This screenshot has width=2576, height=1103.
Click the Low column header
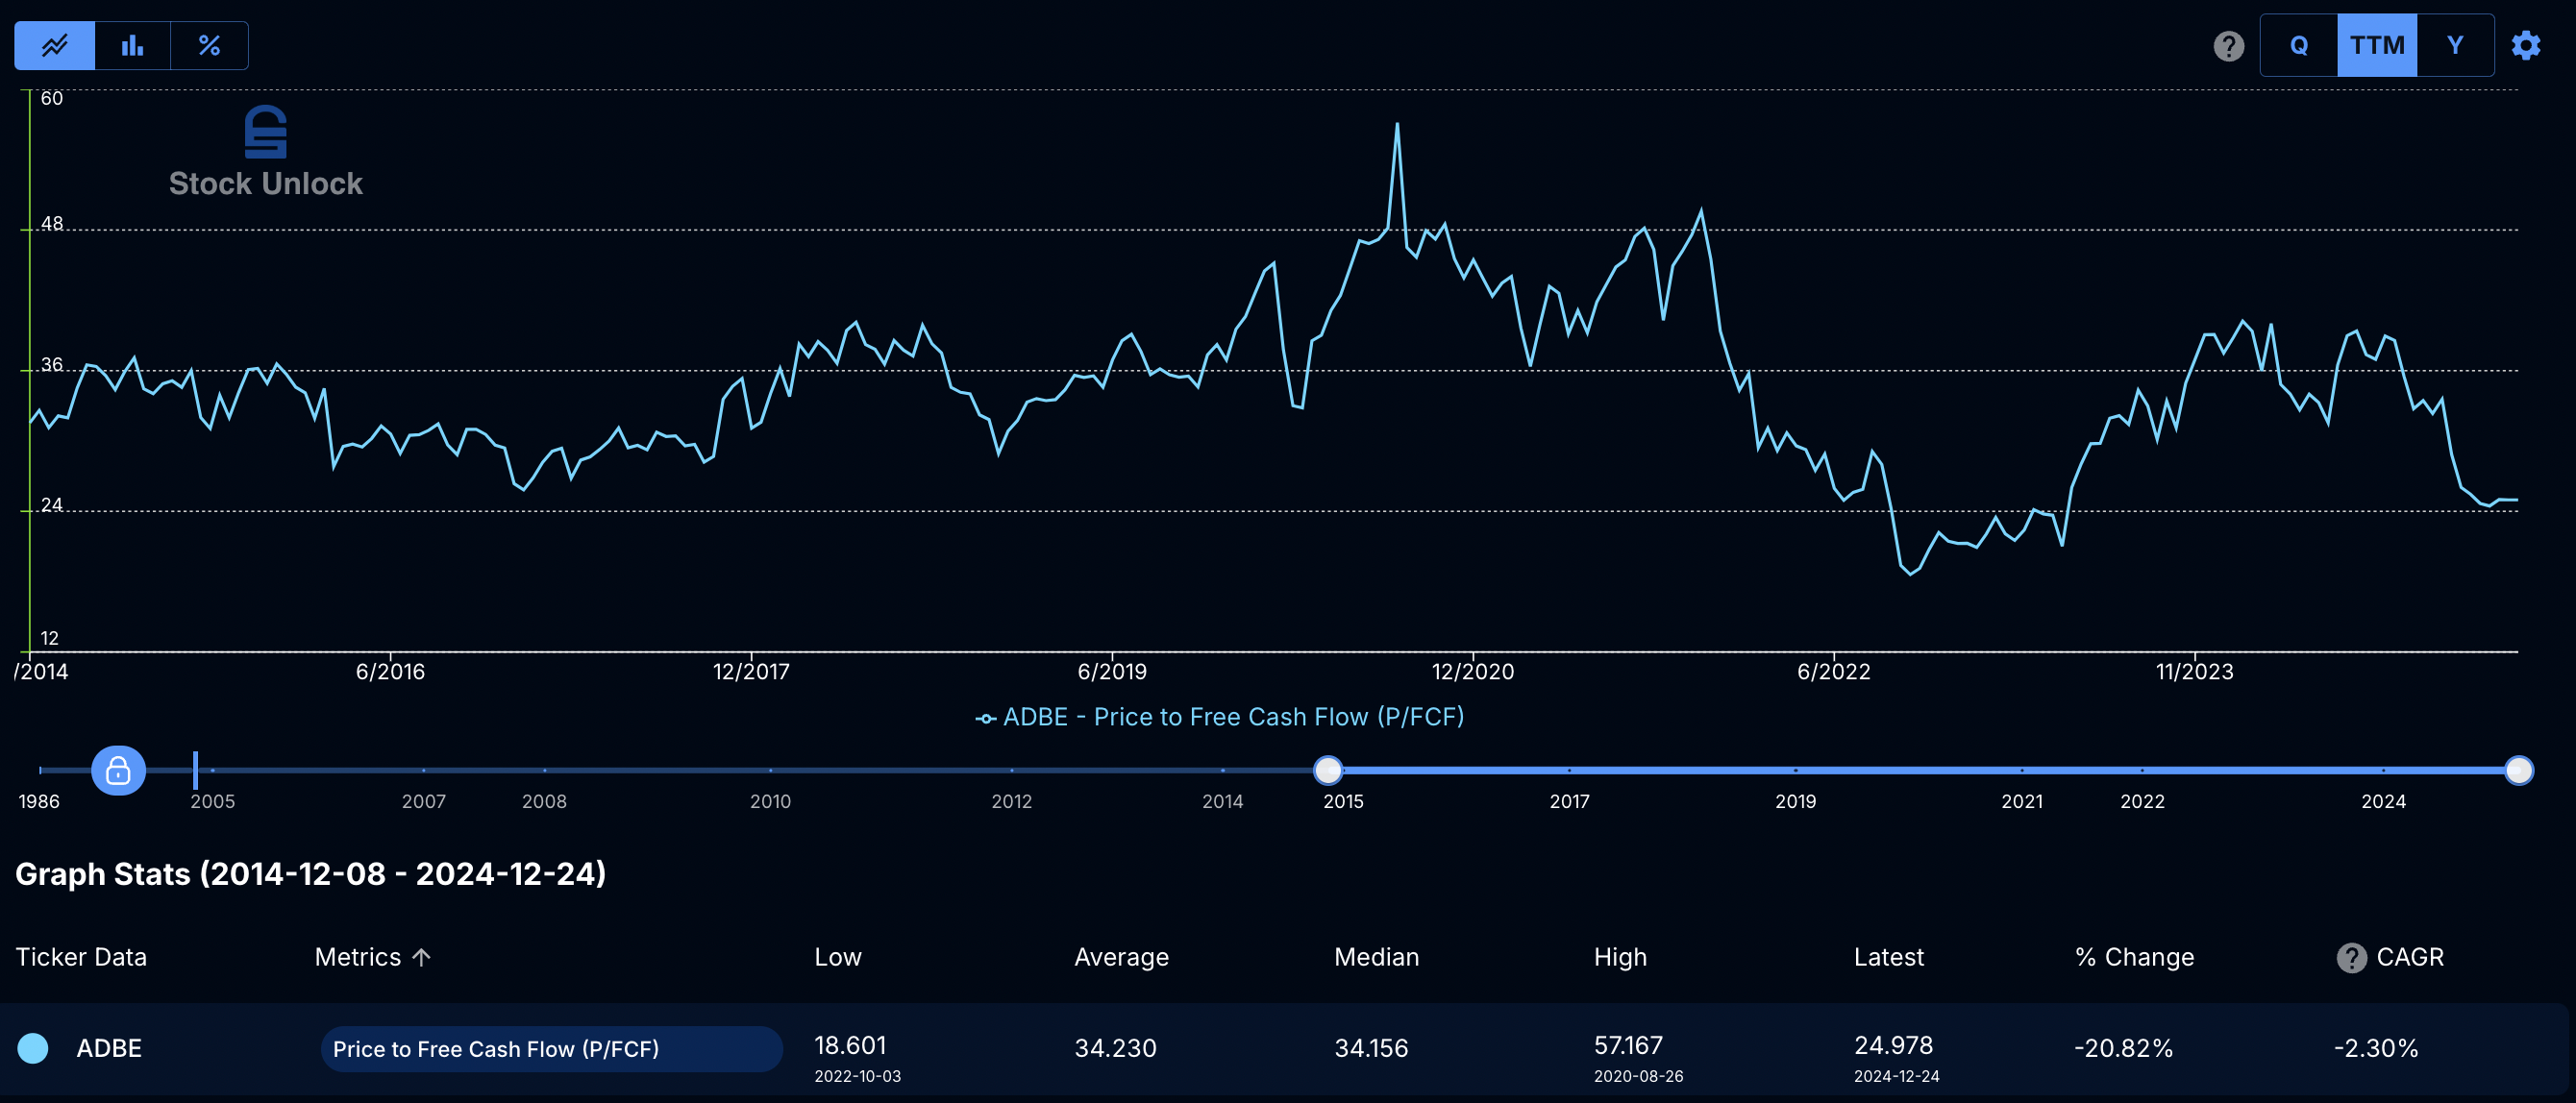click(837, 957)
